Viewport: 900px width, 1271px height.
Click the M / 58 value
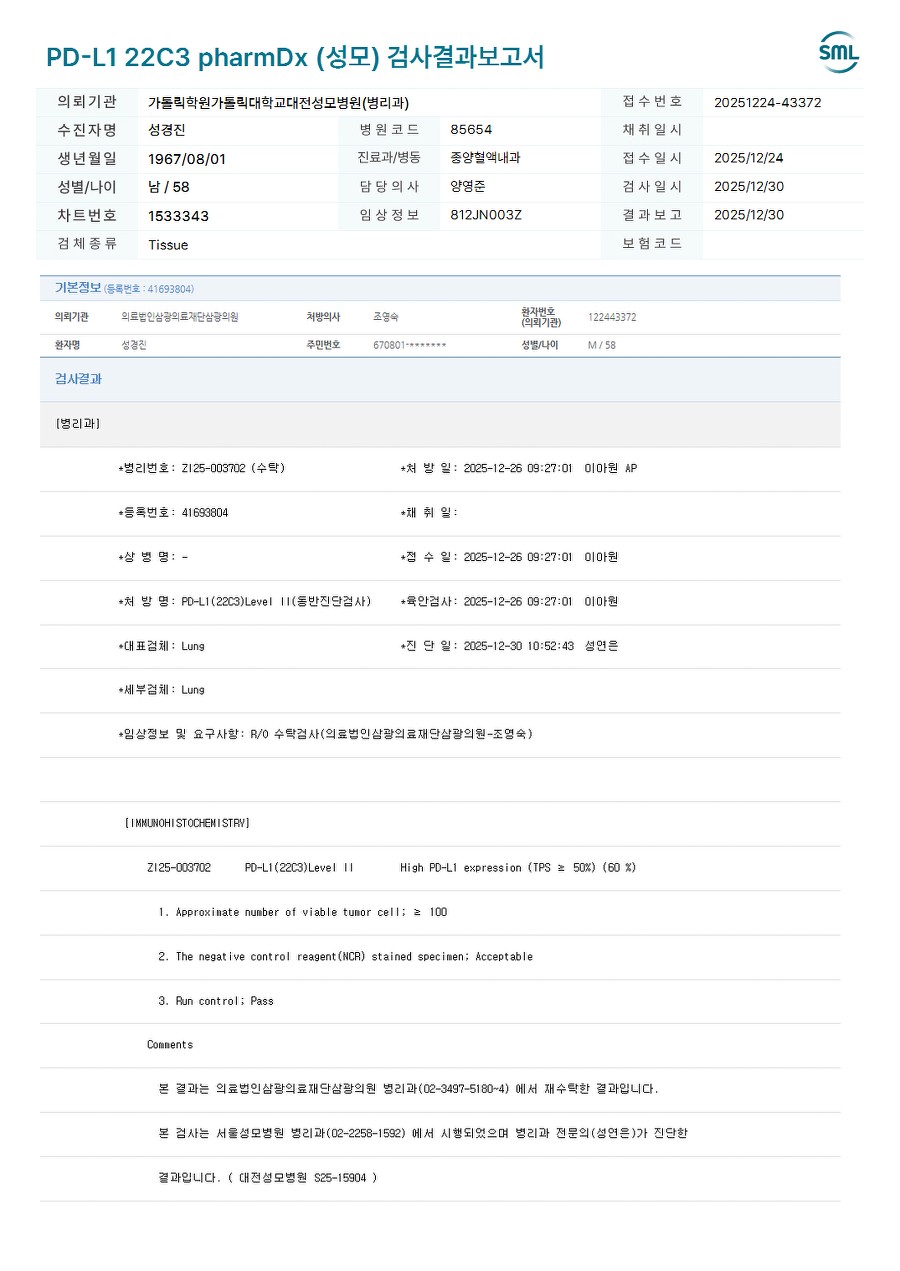pos(602,345)
